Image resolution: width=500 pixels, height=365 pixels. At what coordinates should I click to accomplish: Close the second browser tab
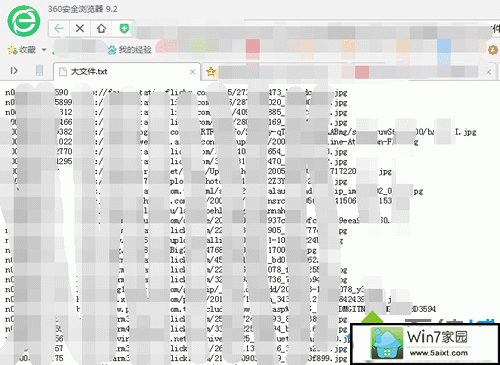pos(489,72)
